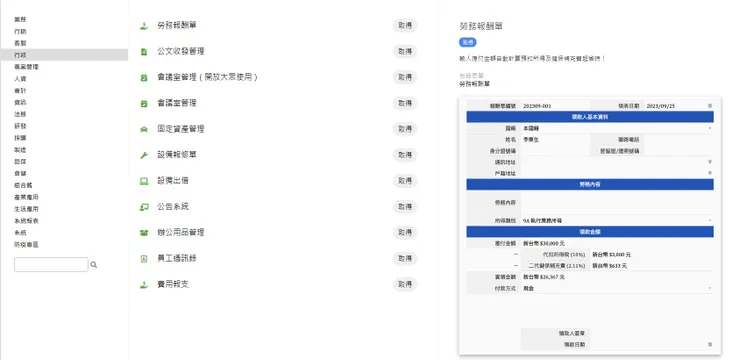The height and width of the screenshot is (360, 740).
Task: Select the 客服 category in the sidebar
Action: [x=20, y=43]
